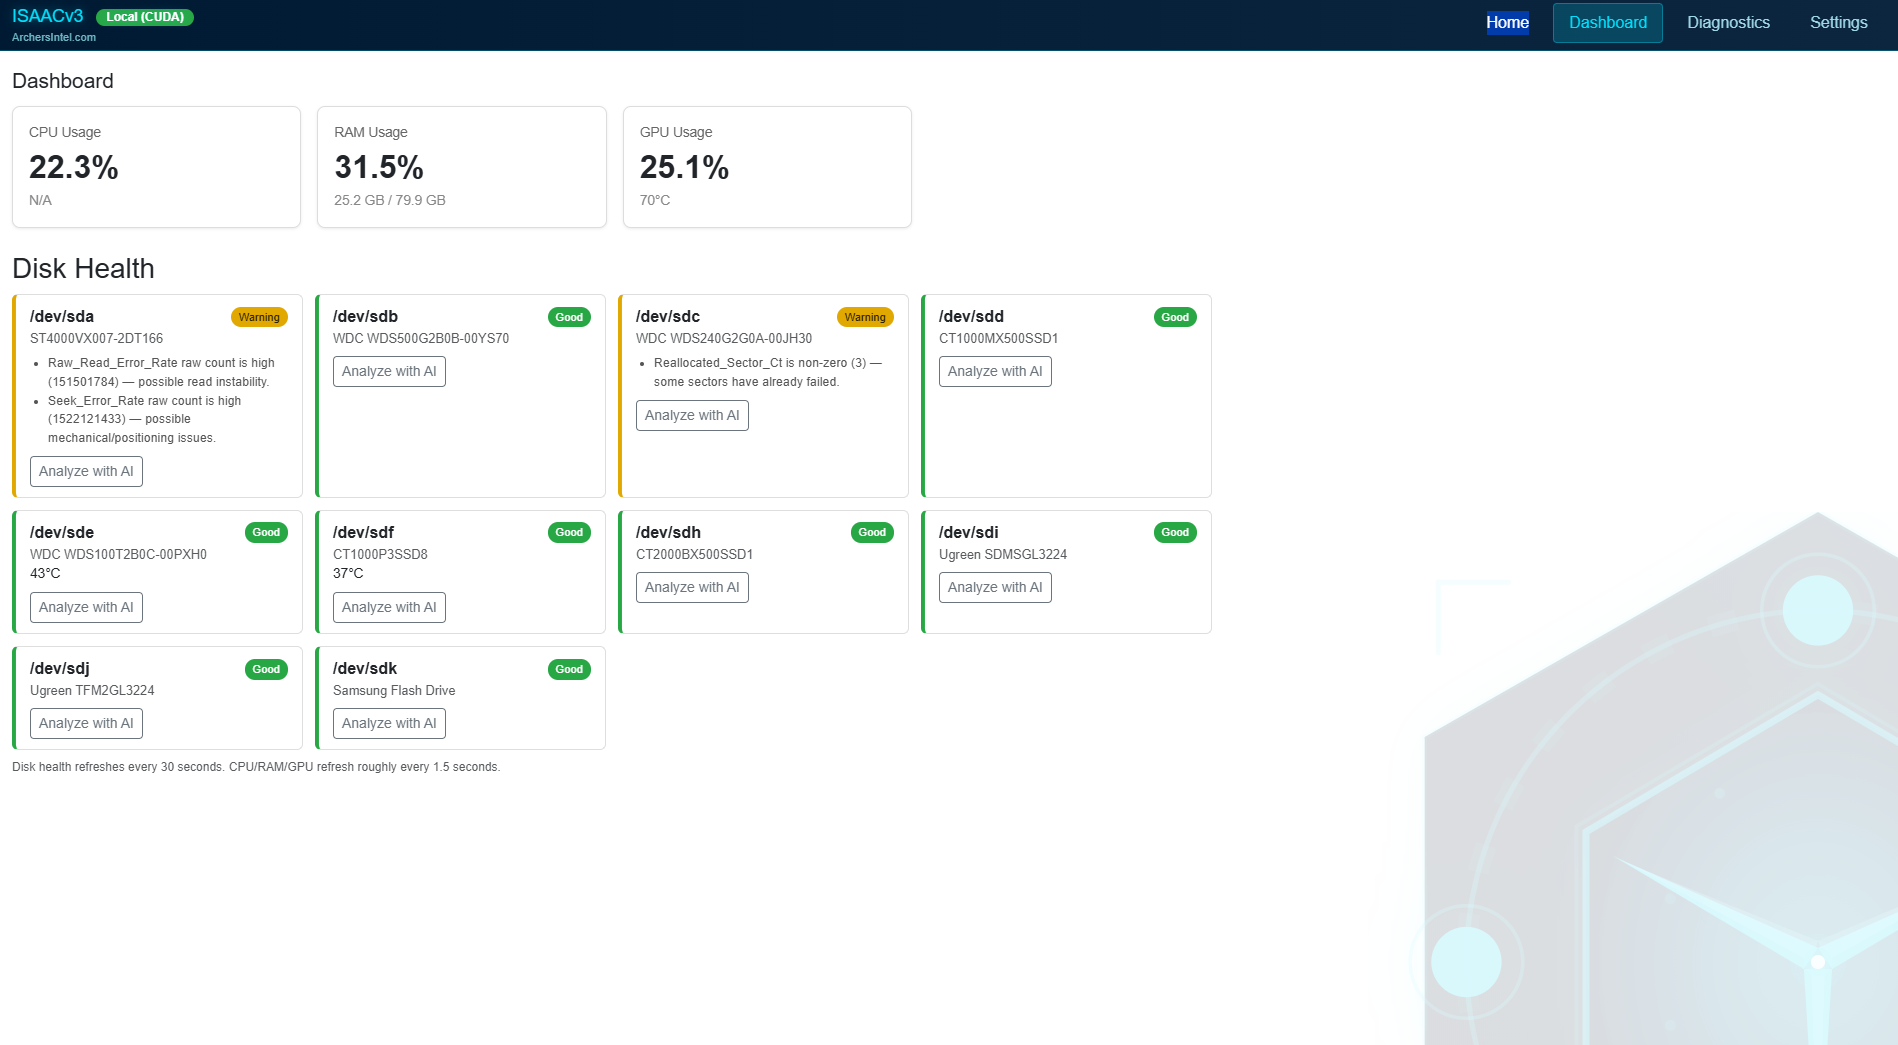Screen dimensions: 1898x1045
Task: Open the Home navigation tab
Action: 1507,23
